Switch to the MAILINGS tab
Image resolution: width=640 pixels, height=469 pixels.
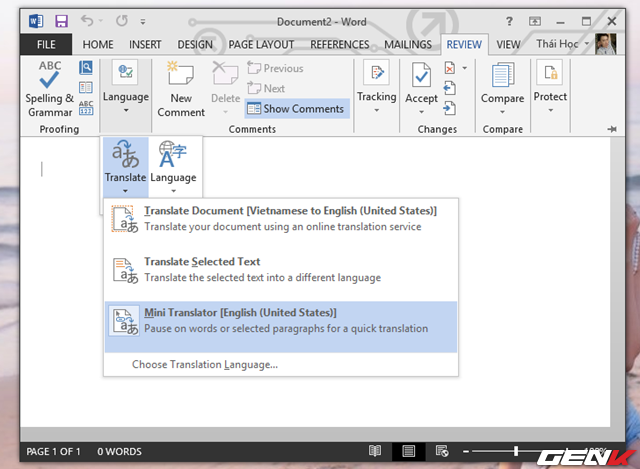408,44
